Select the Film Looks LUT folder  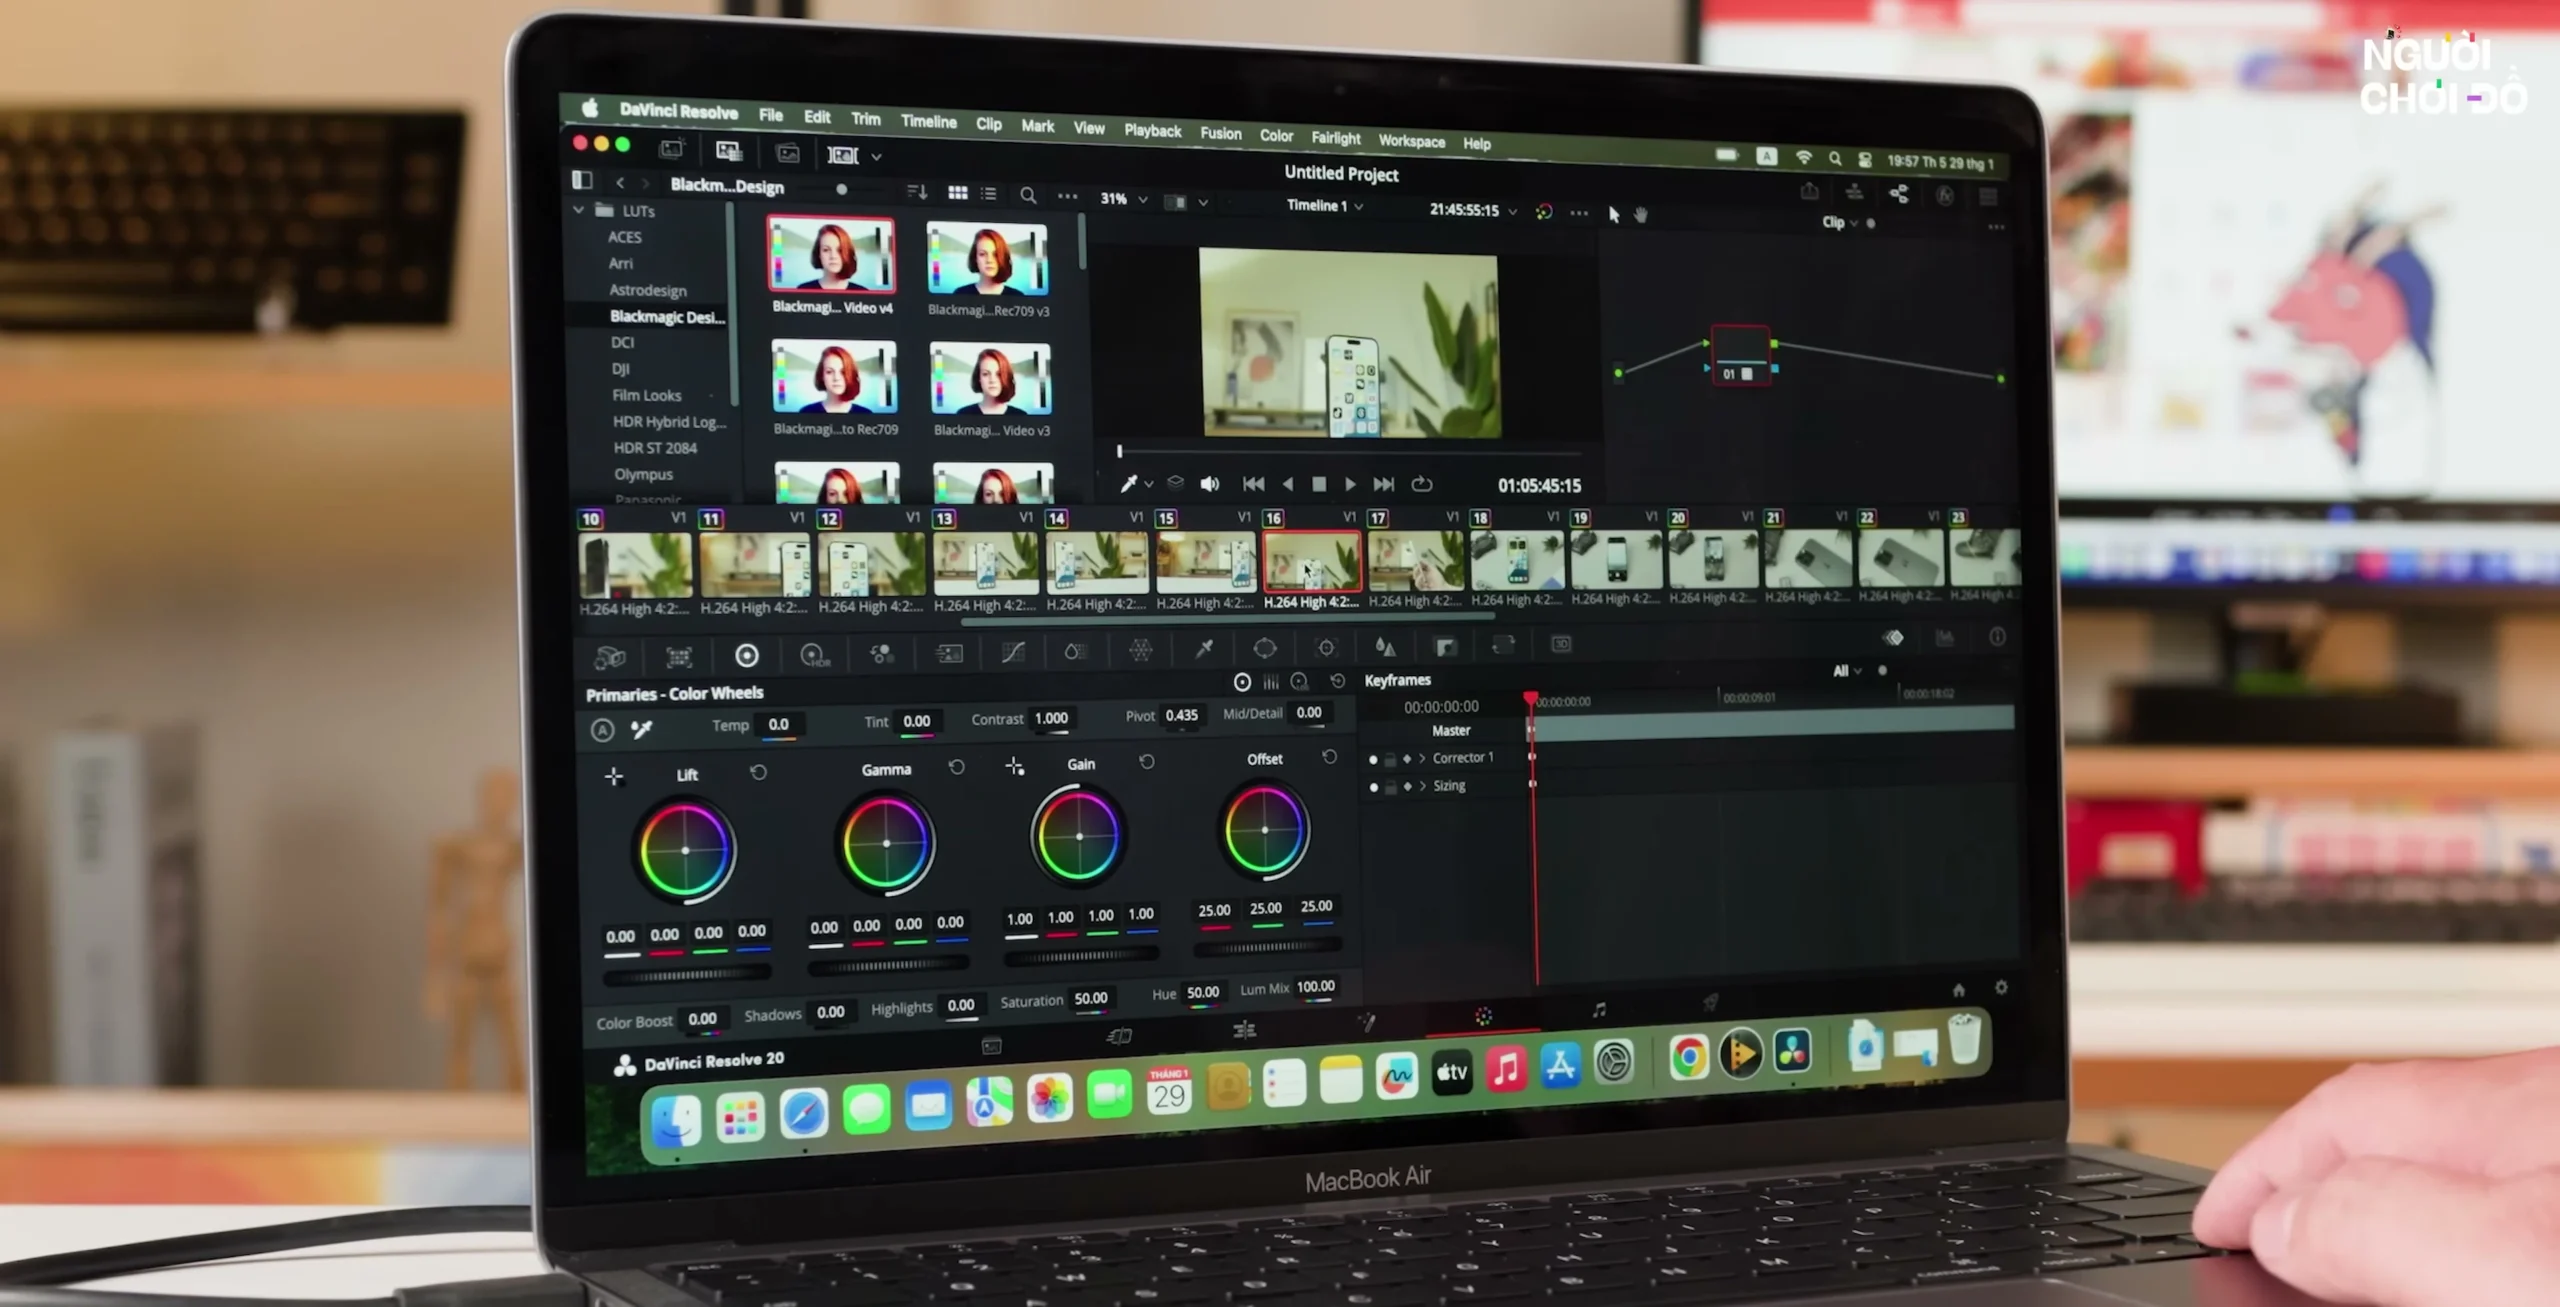pos(646,395)
